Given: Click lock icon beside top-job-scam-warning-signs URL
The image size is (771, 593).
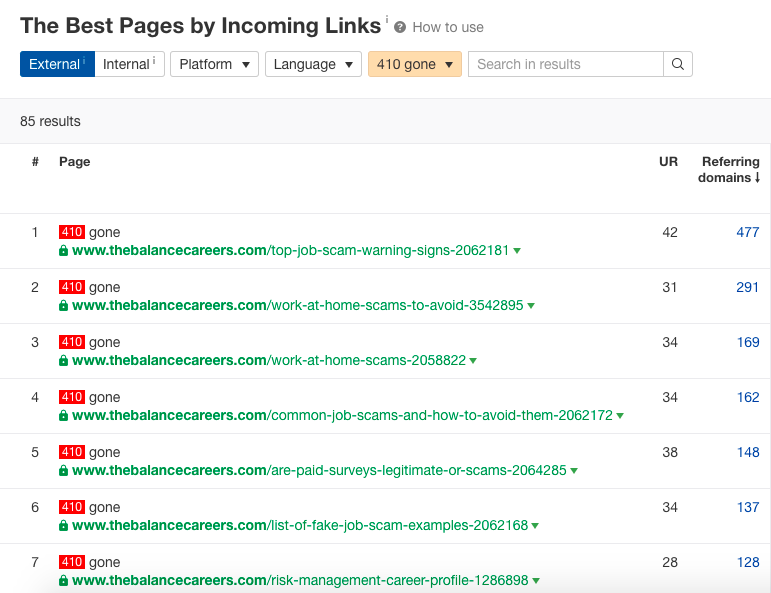Looking at the screenshot, I should click(x=63, y=251).
